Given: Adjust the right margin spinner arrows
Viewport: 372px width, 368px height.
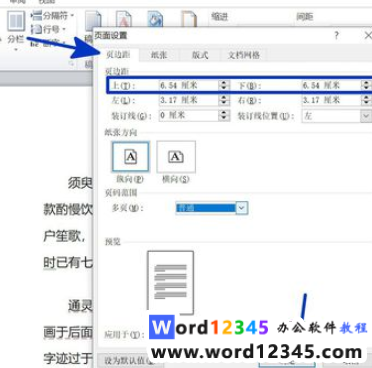Looking at the screenshot, I should click(x=366, y=100).
